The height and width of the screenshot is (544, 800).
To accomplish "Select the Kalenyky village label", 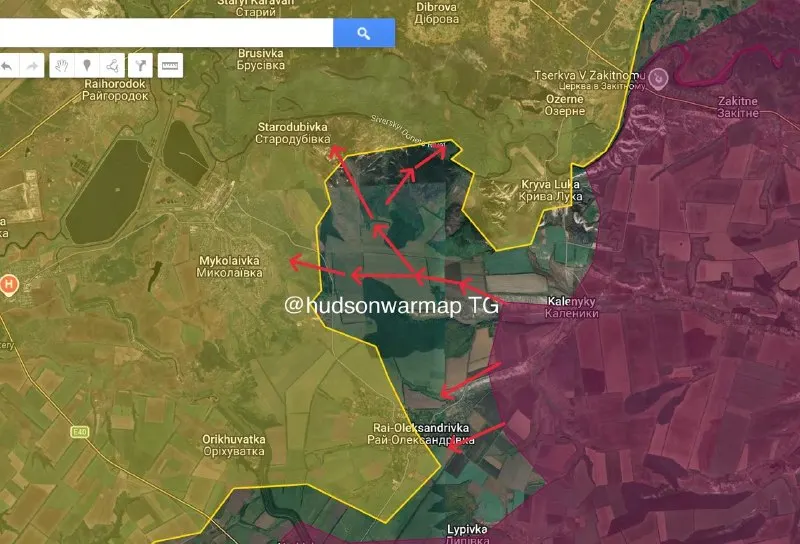I will point(571,307).
